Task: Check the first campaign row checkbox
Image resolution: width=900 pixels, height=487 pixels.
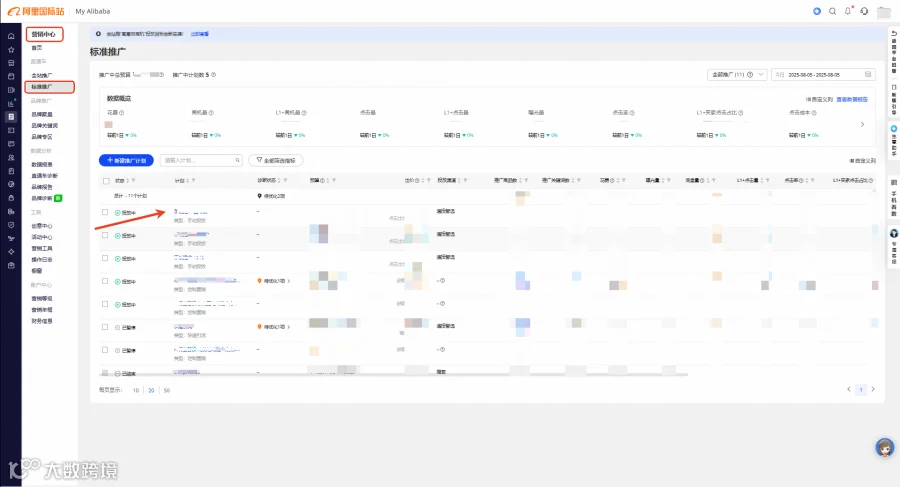Action: [x=105, y=212]
